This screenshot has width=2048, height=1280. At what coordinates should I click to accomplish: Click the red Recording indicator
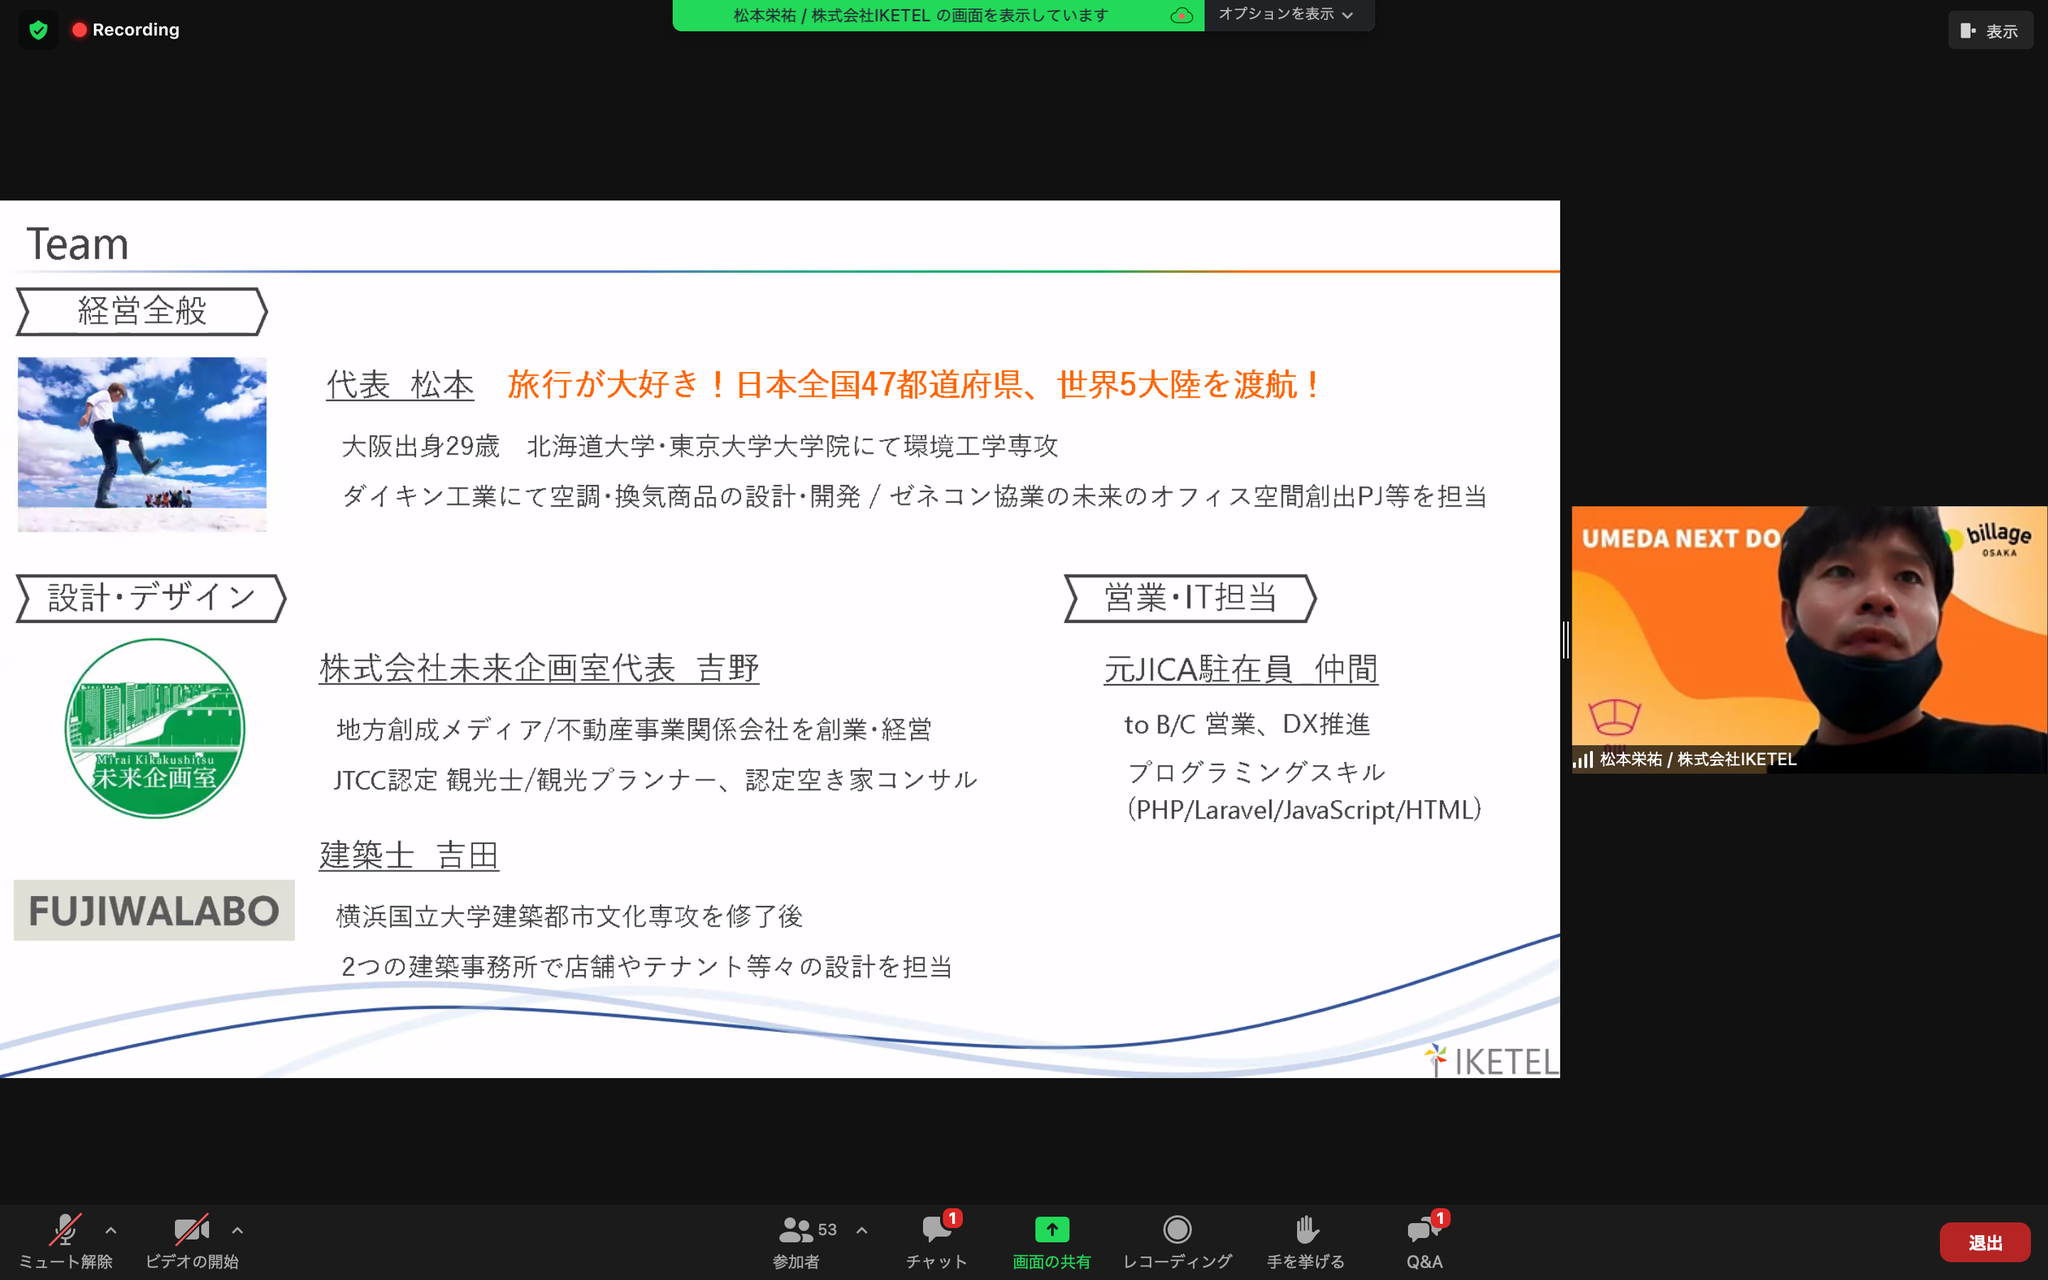pyautogui.click(x=126, y=30)
